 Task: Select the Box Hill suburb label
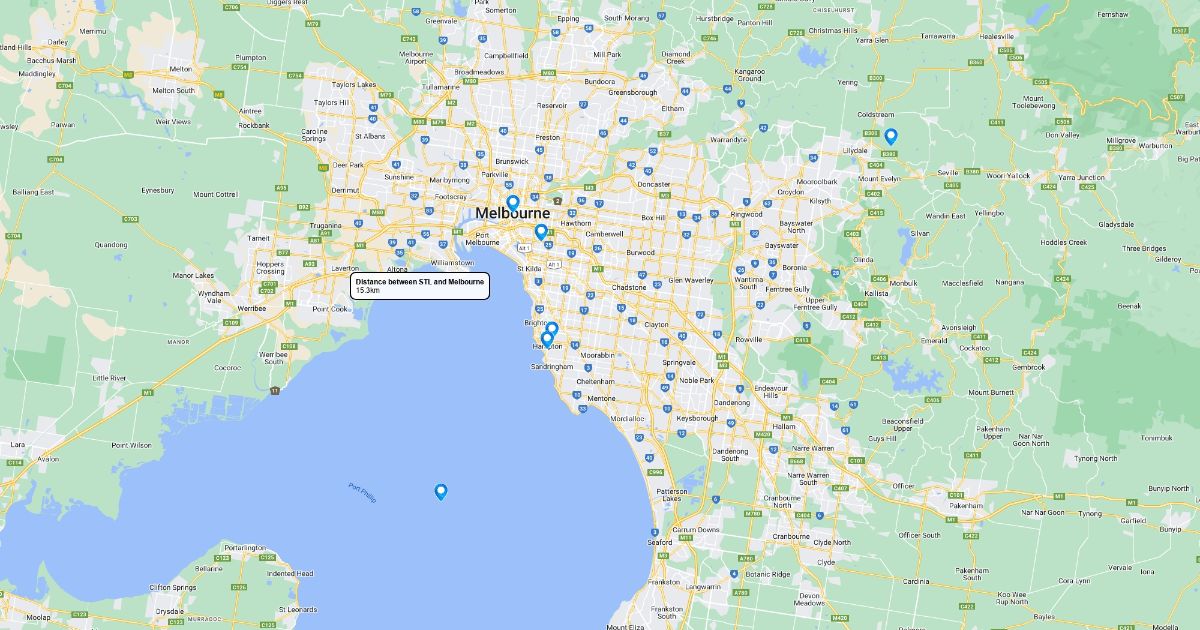tap(653, 217)
